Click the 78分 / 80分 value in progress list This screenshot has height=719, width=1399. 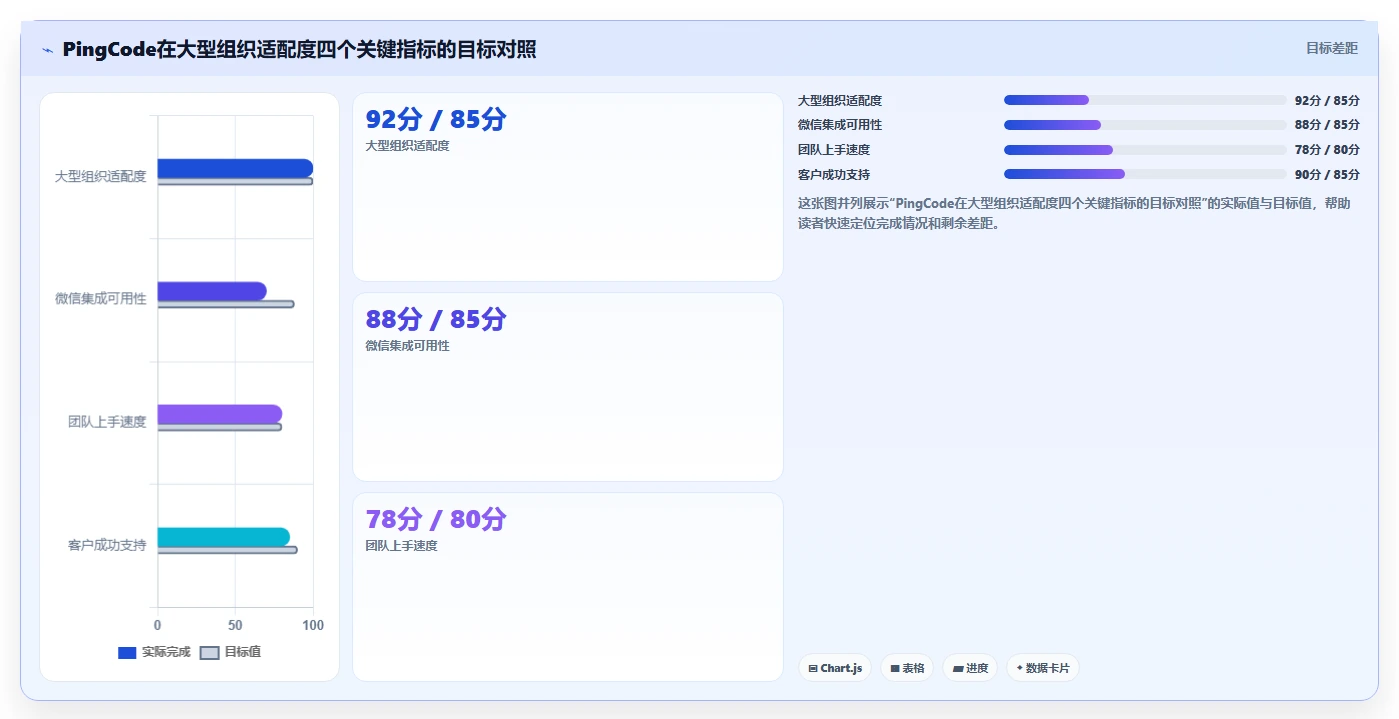pyautogui.click(x=1327, y=150)
